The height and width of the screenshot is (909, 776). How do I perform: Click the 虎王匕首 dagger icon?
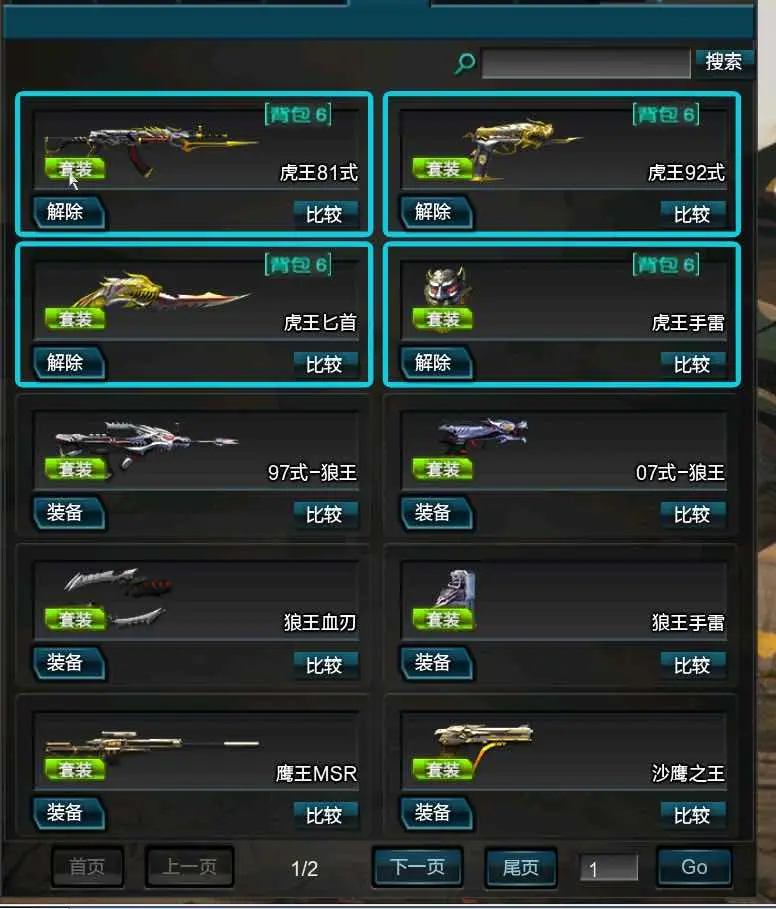(161, 293)
